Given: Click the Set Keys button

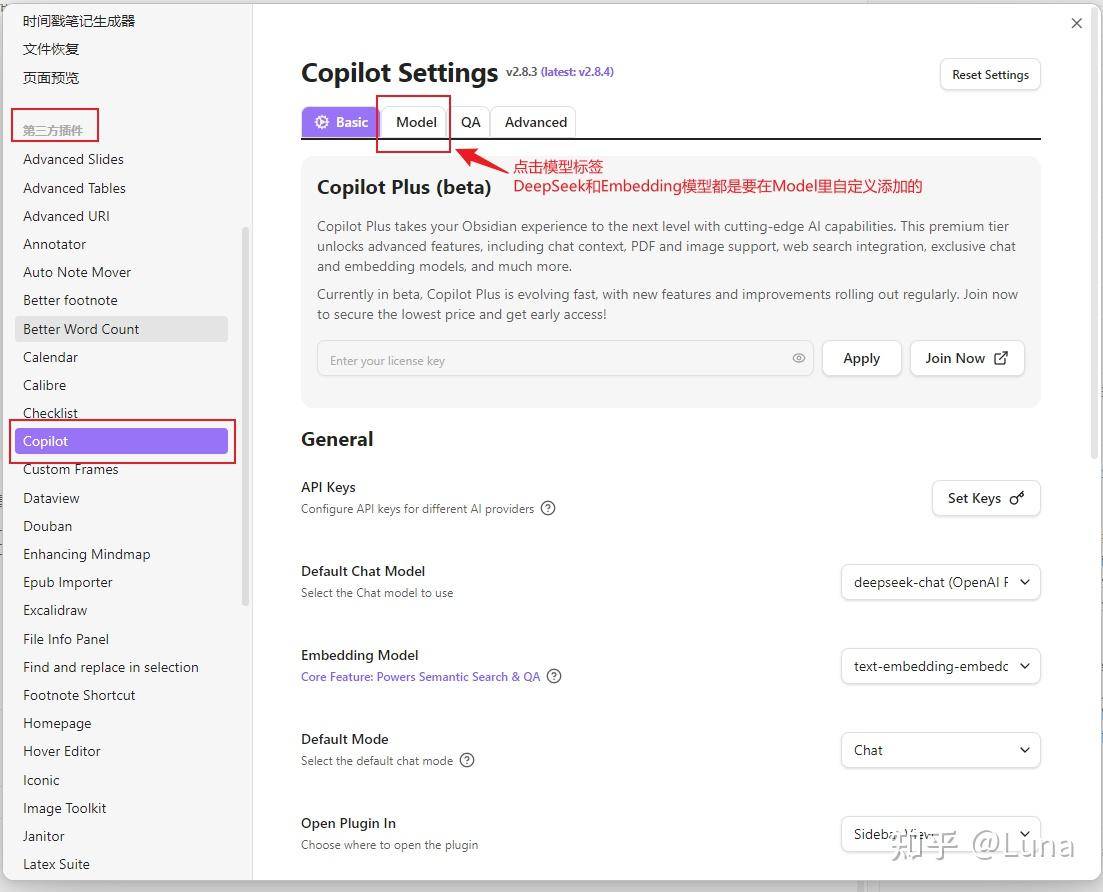Looking at the screenshot, I should 986,498.
